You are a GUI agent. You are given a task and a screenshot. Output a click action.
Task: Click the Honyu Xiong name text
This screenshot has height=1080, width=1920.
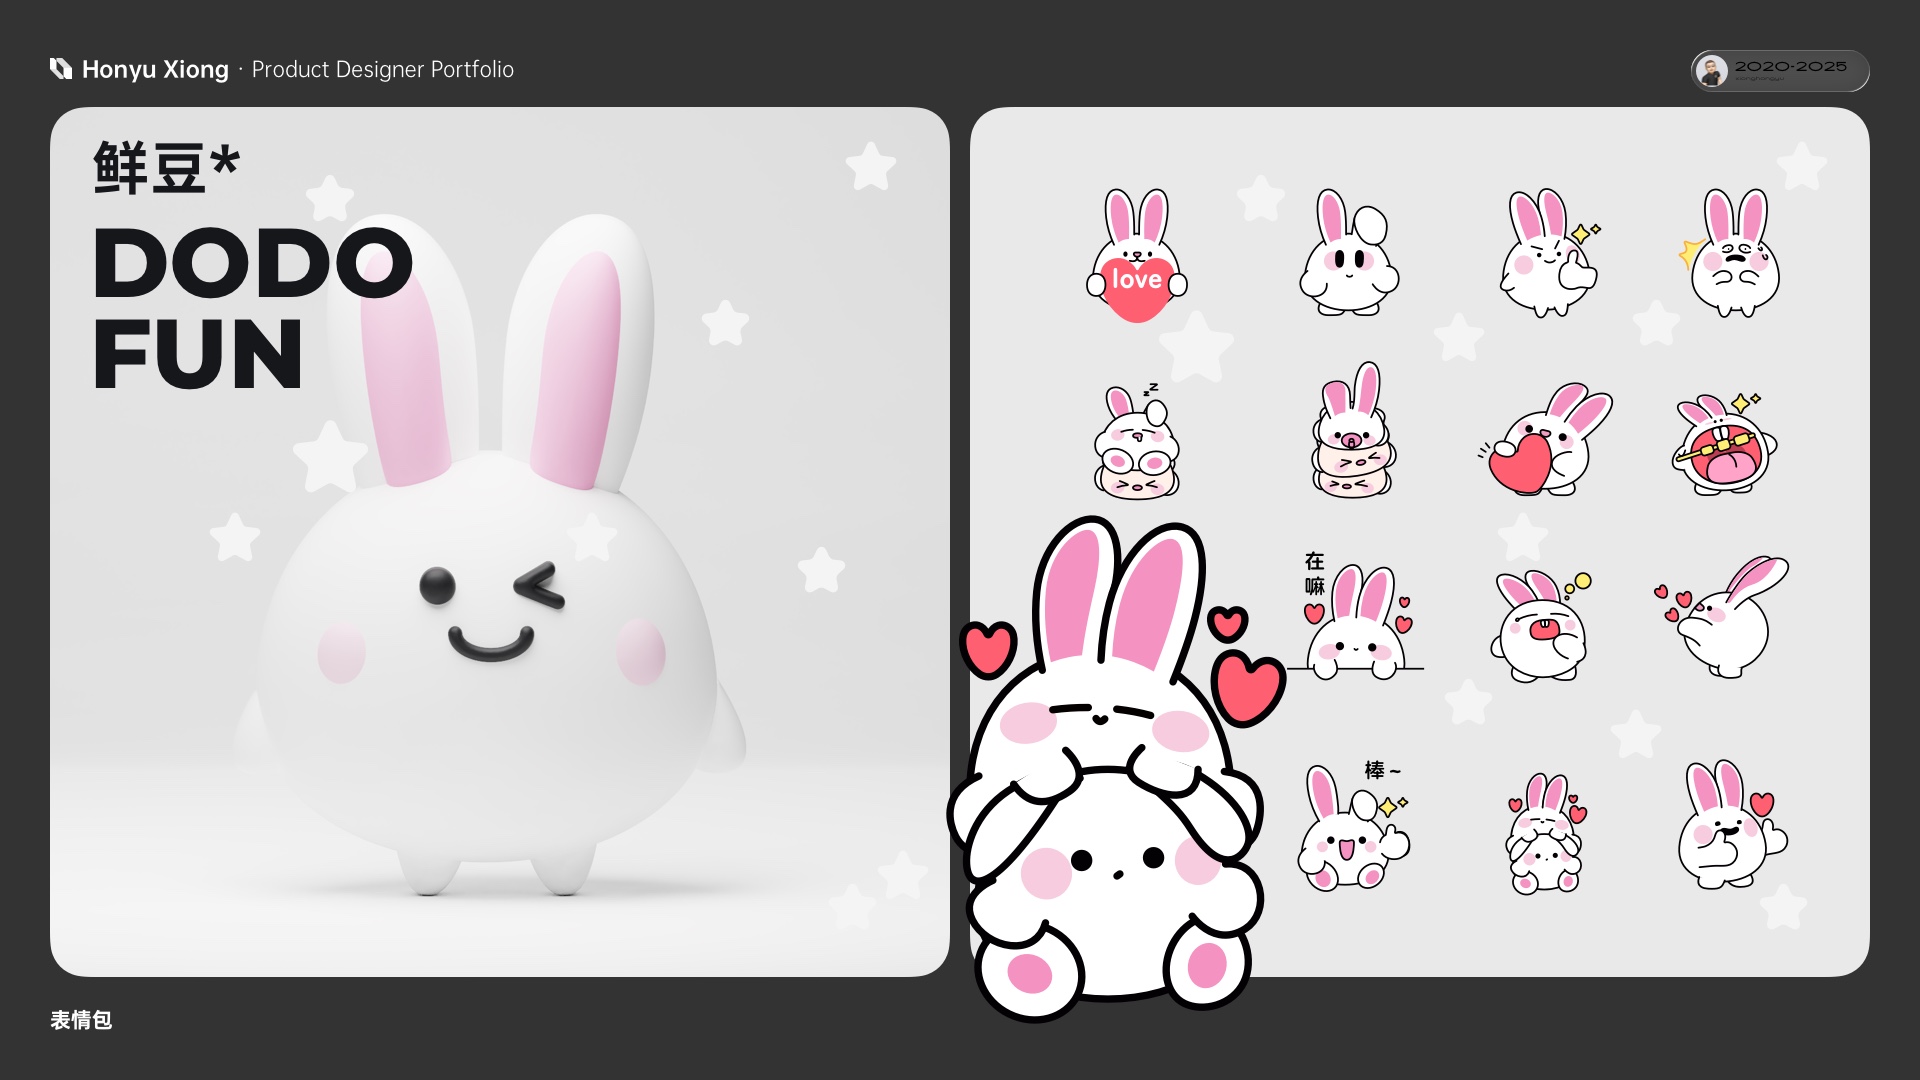coord(155,70)
